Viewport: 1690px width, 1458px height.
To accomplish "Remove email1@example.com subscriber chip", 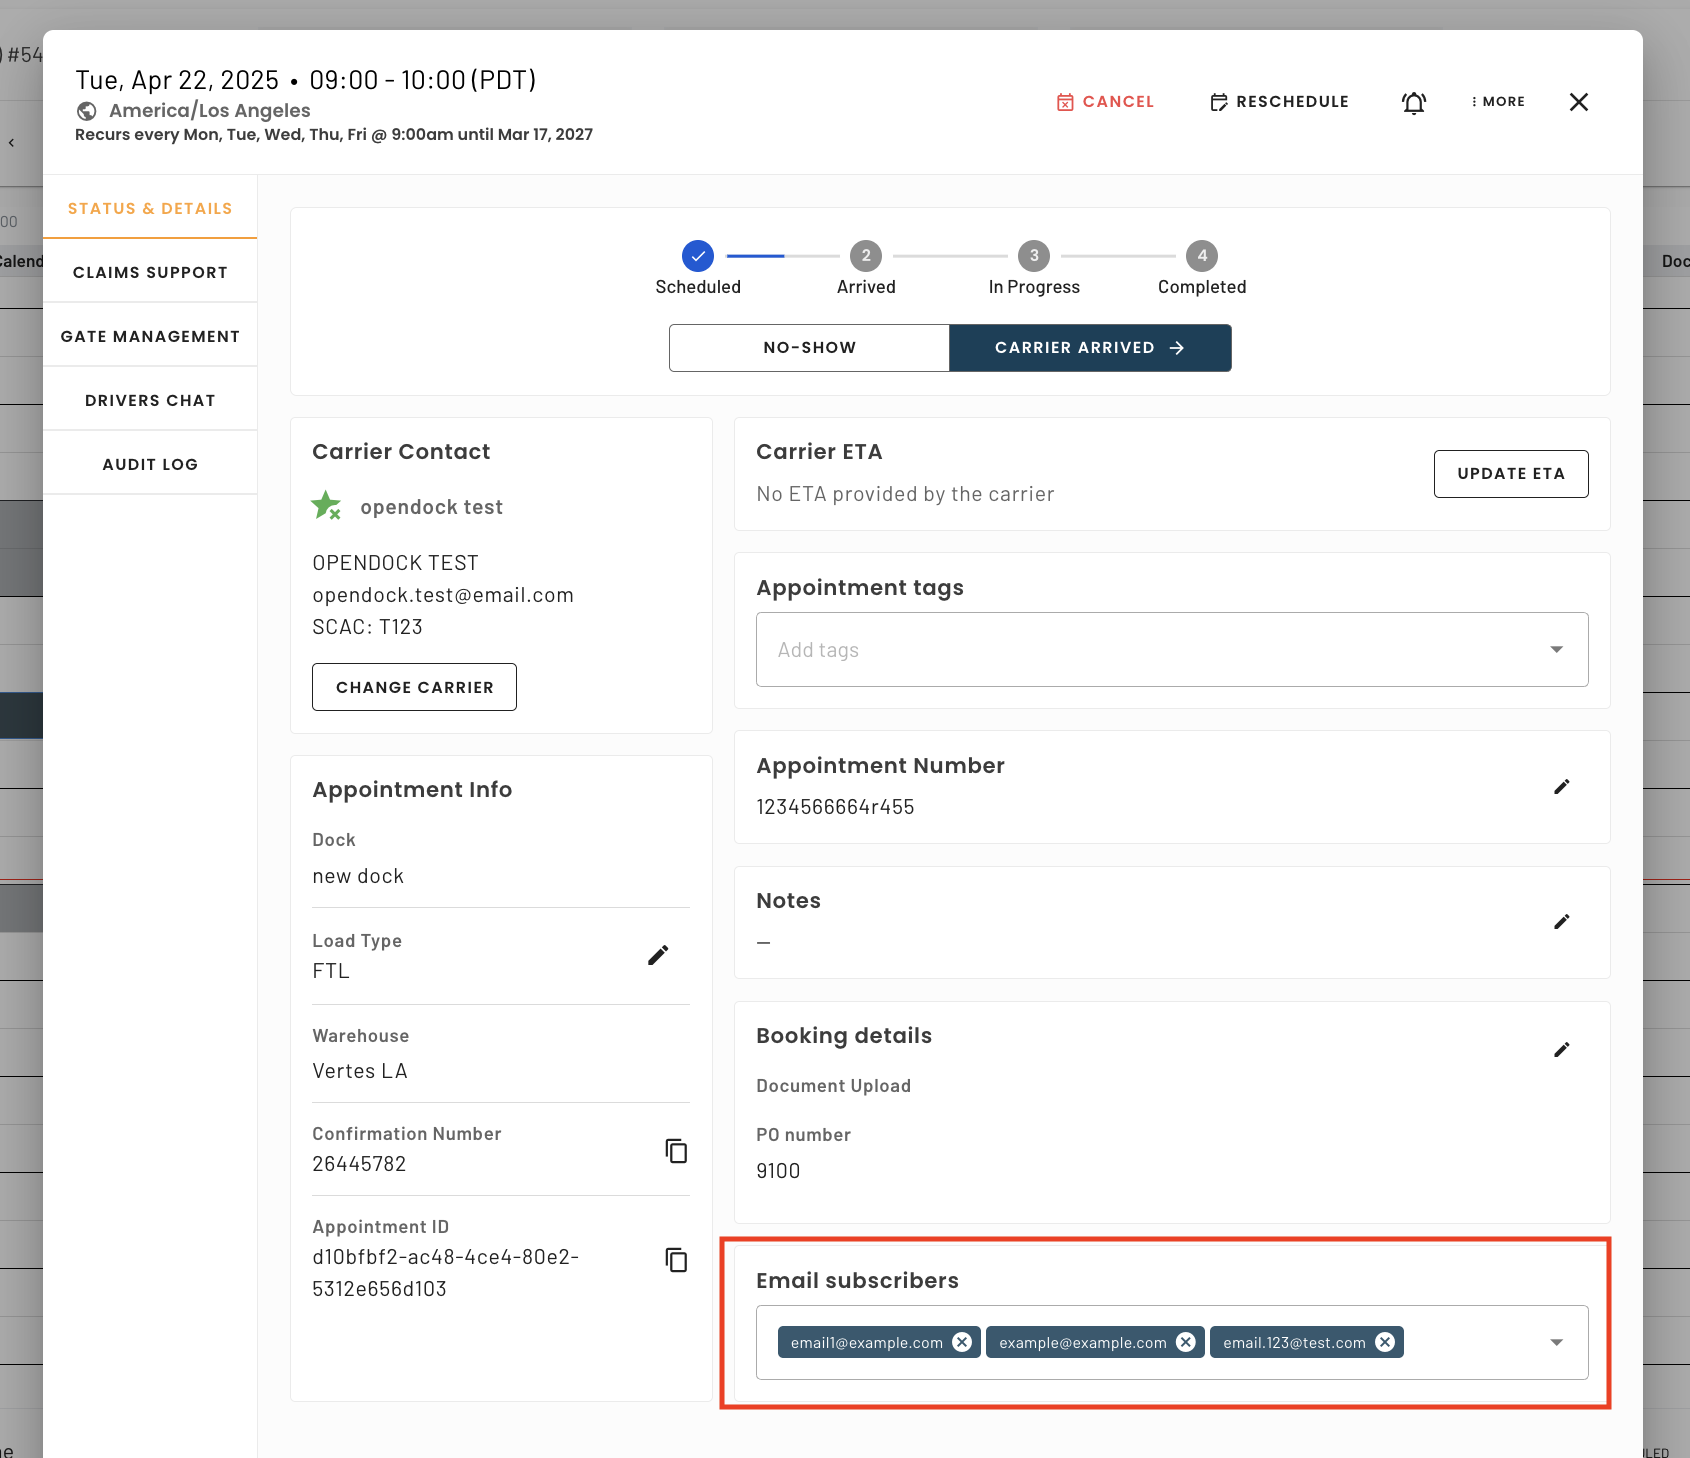I will (x=962, y=1342).
